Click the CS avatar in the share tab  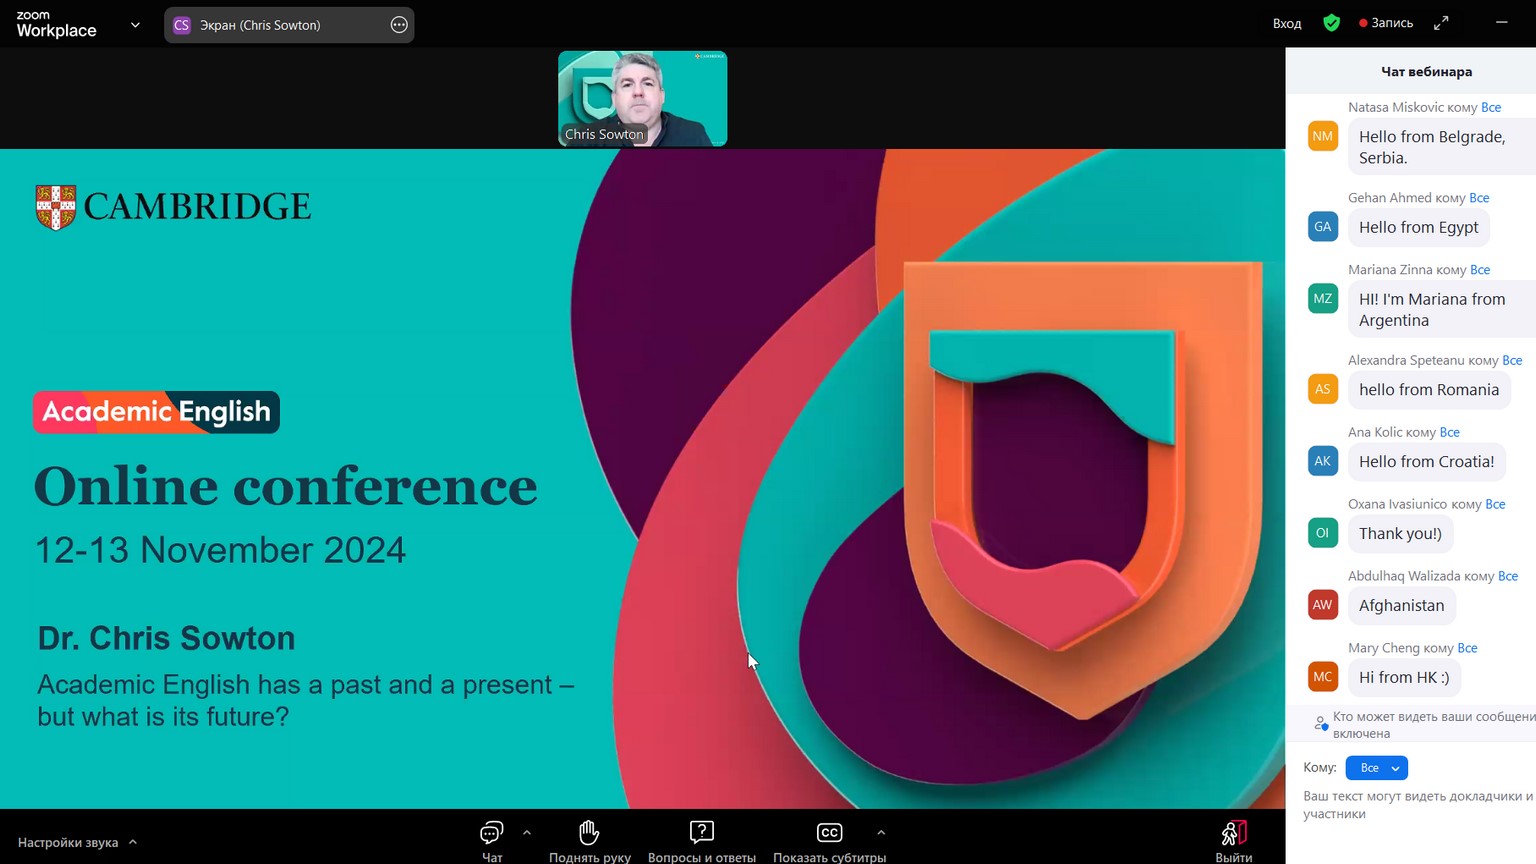click(x=182, y=25)
